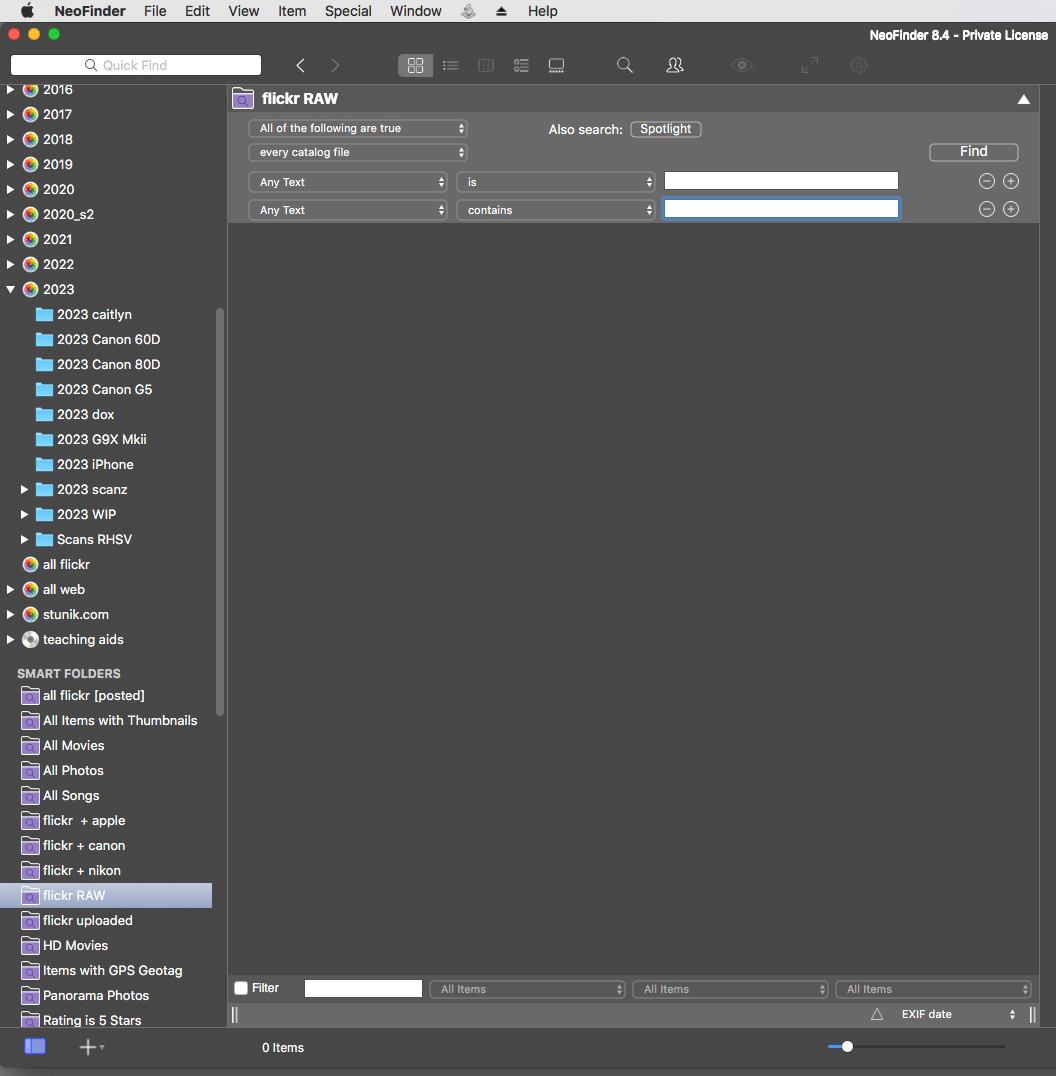The image size is (1056, 1076).
Task: Collapse the search editor with white triangle
Action: pyautogui.click(x=1023, y=100)
